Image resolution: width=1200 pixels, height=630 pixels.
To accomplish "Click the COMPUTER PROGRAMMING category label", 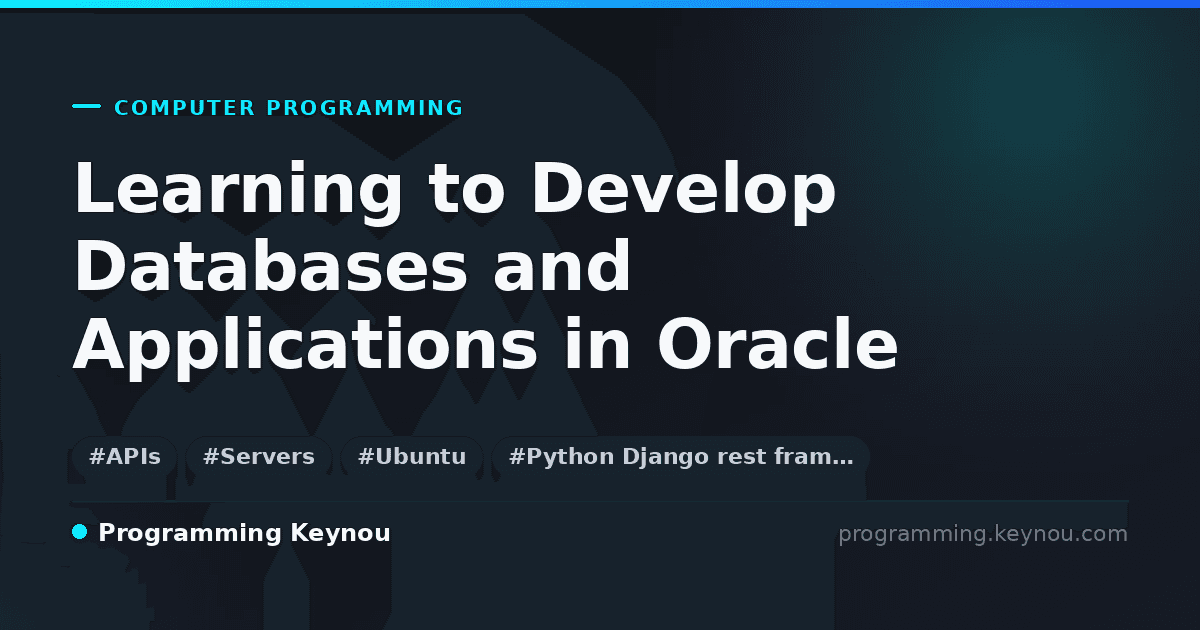I will (289, 108).
